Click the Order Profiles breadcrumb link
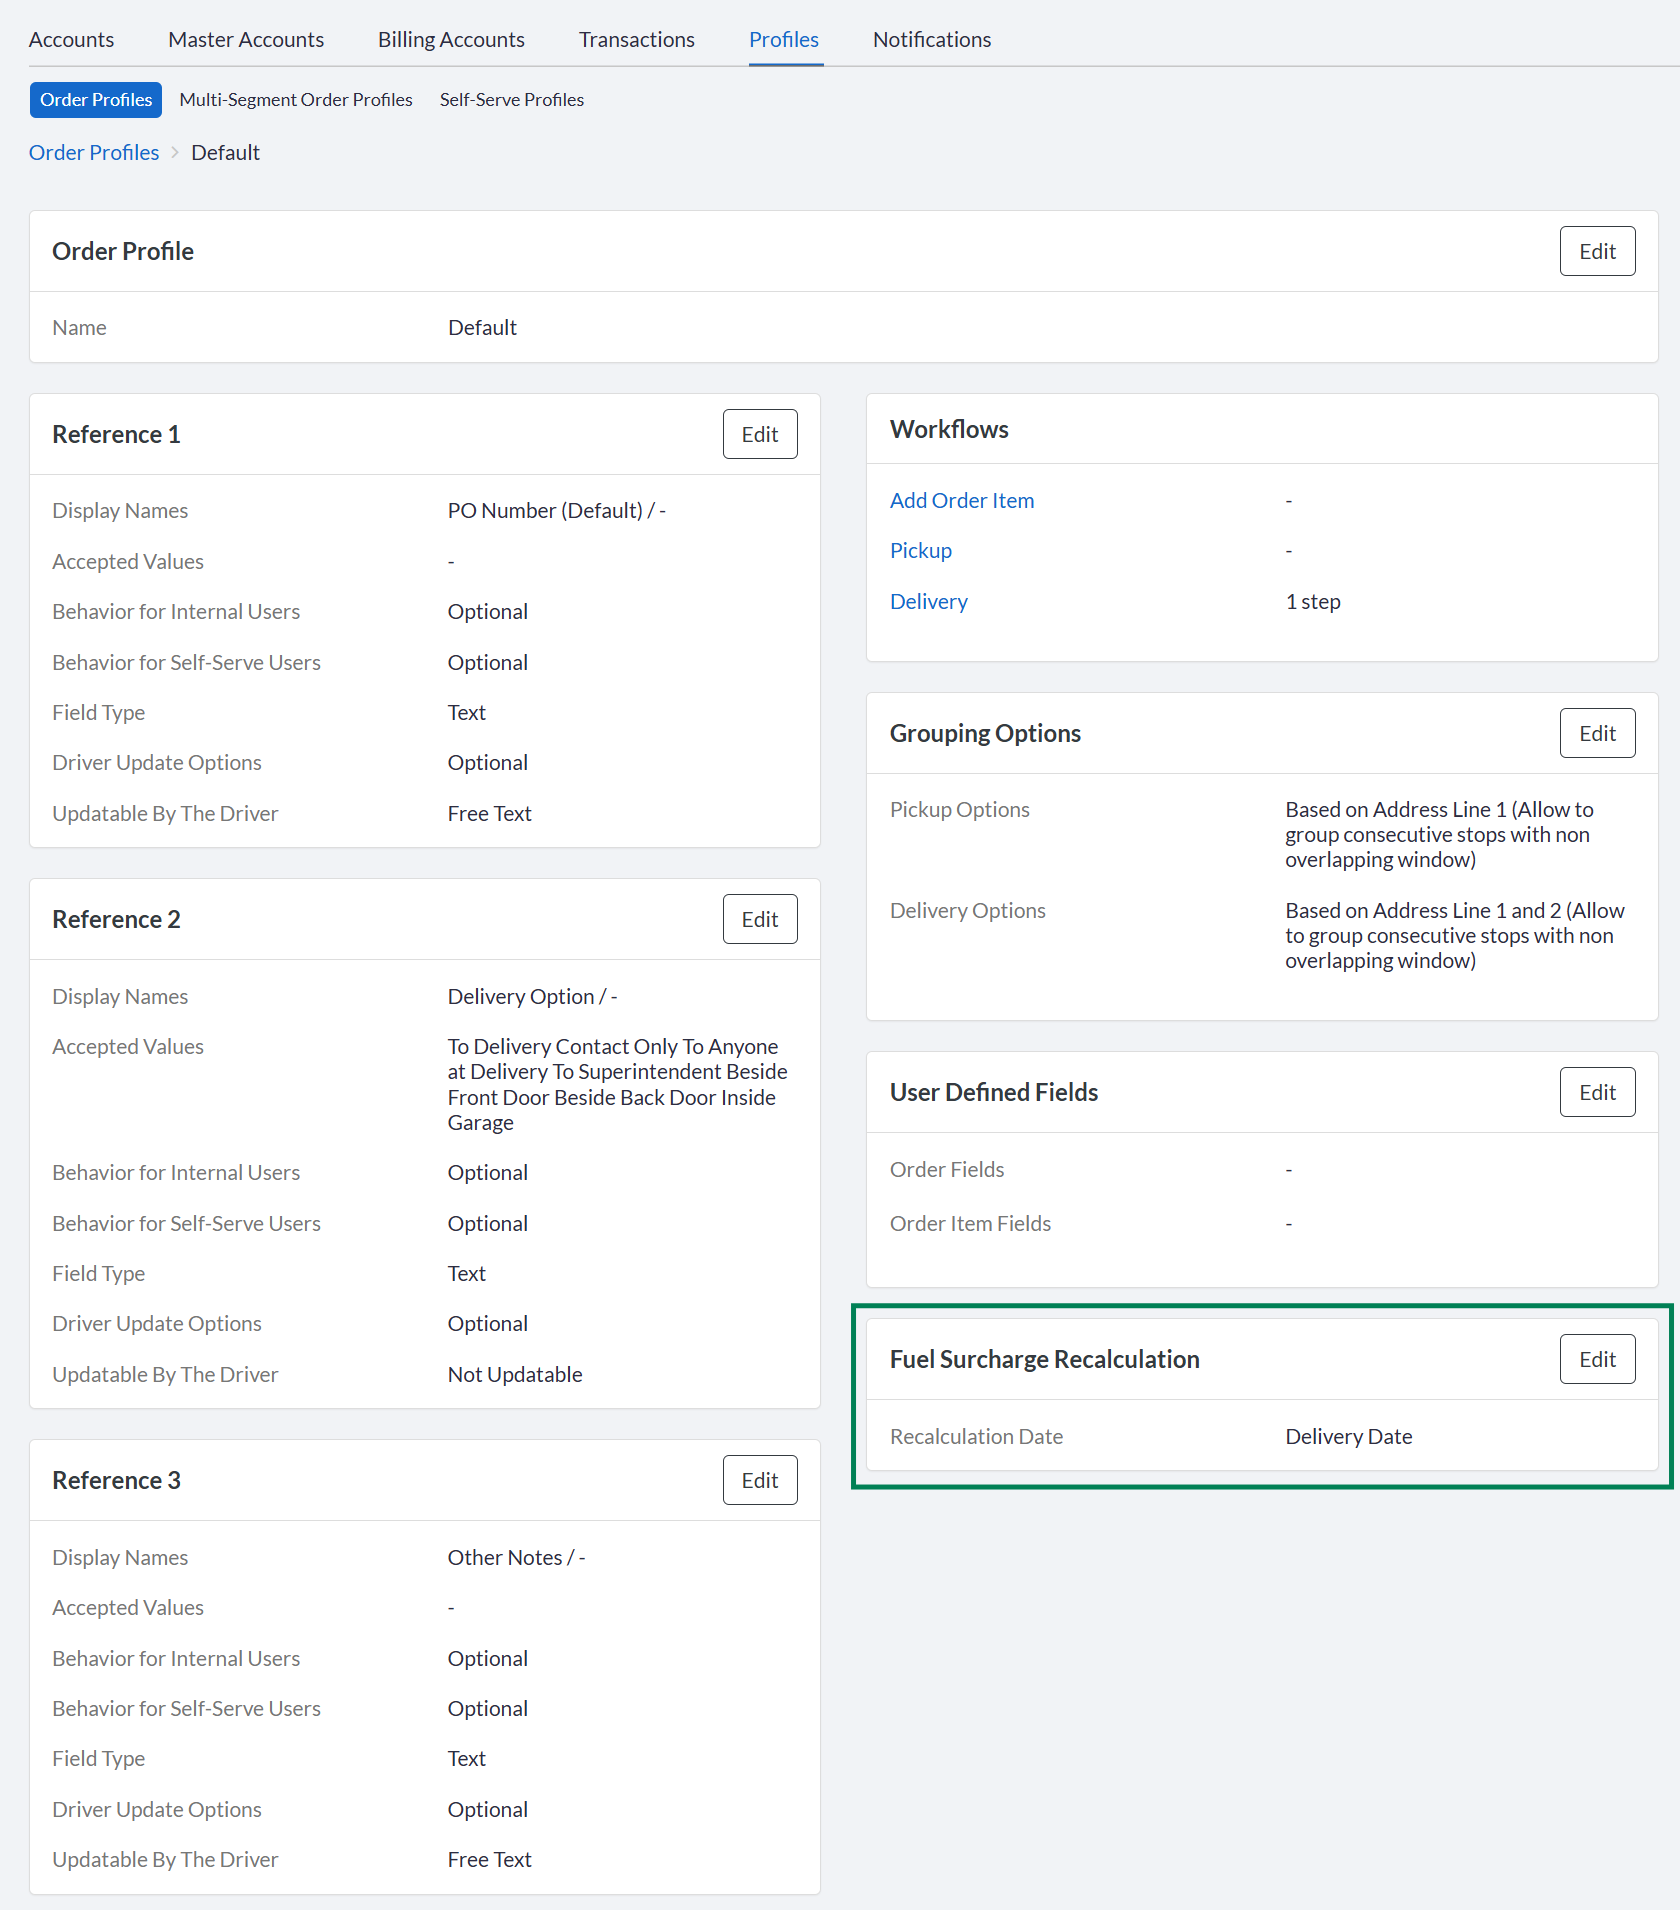 tap(94, 152)
